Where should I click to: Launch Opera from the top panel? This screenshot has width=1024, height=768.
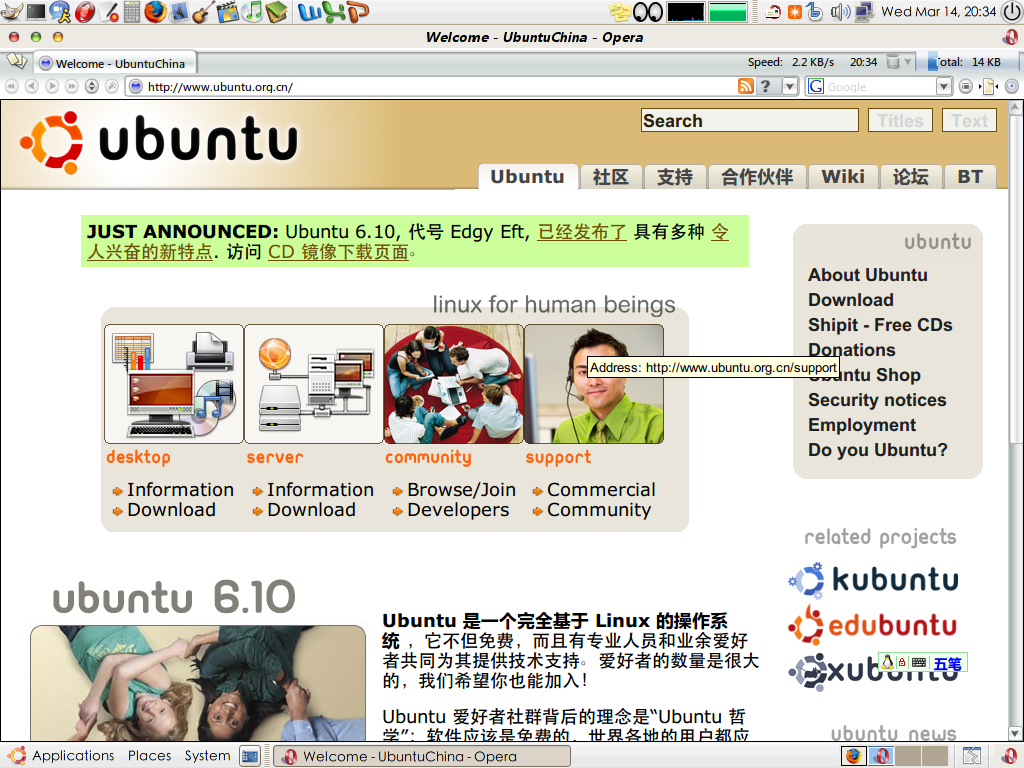[84, 11]
